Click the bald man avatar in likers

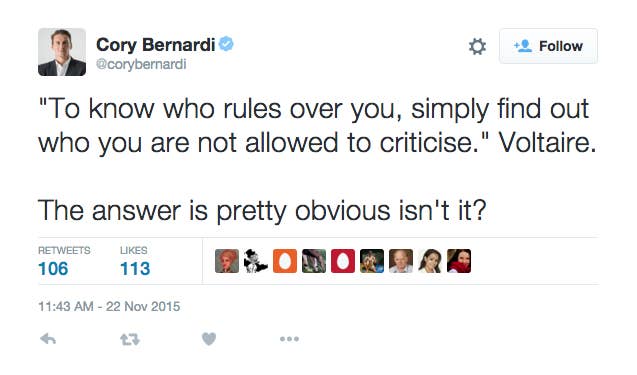[401, 261]
